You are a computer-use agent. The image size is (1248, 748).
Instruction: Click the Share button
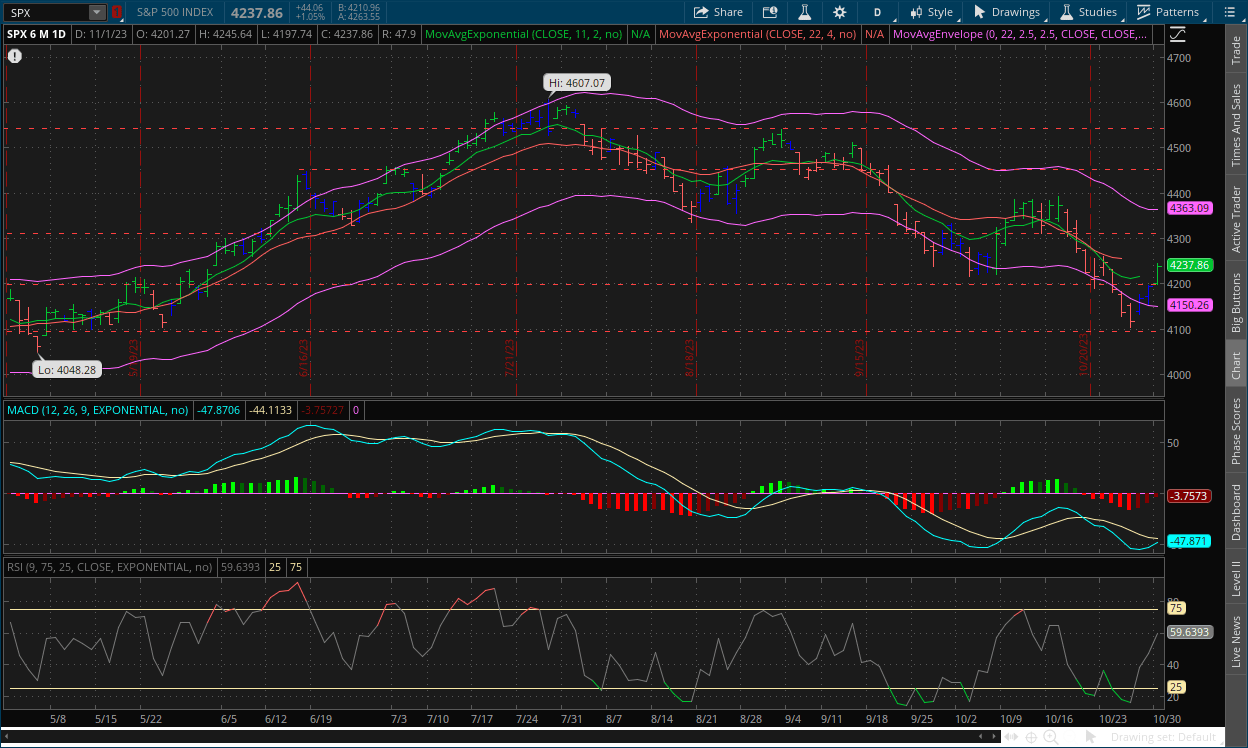coord(717,12)
